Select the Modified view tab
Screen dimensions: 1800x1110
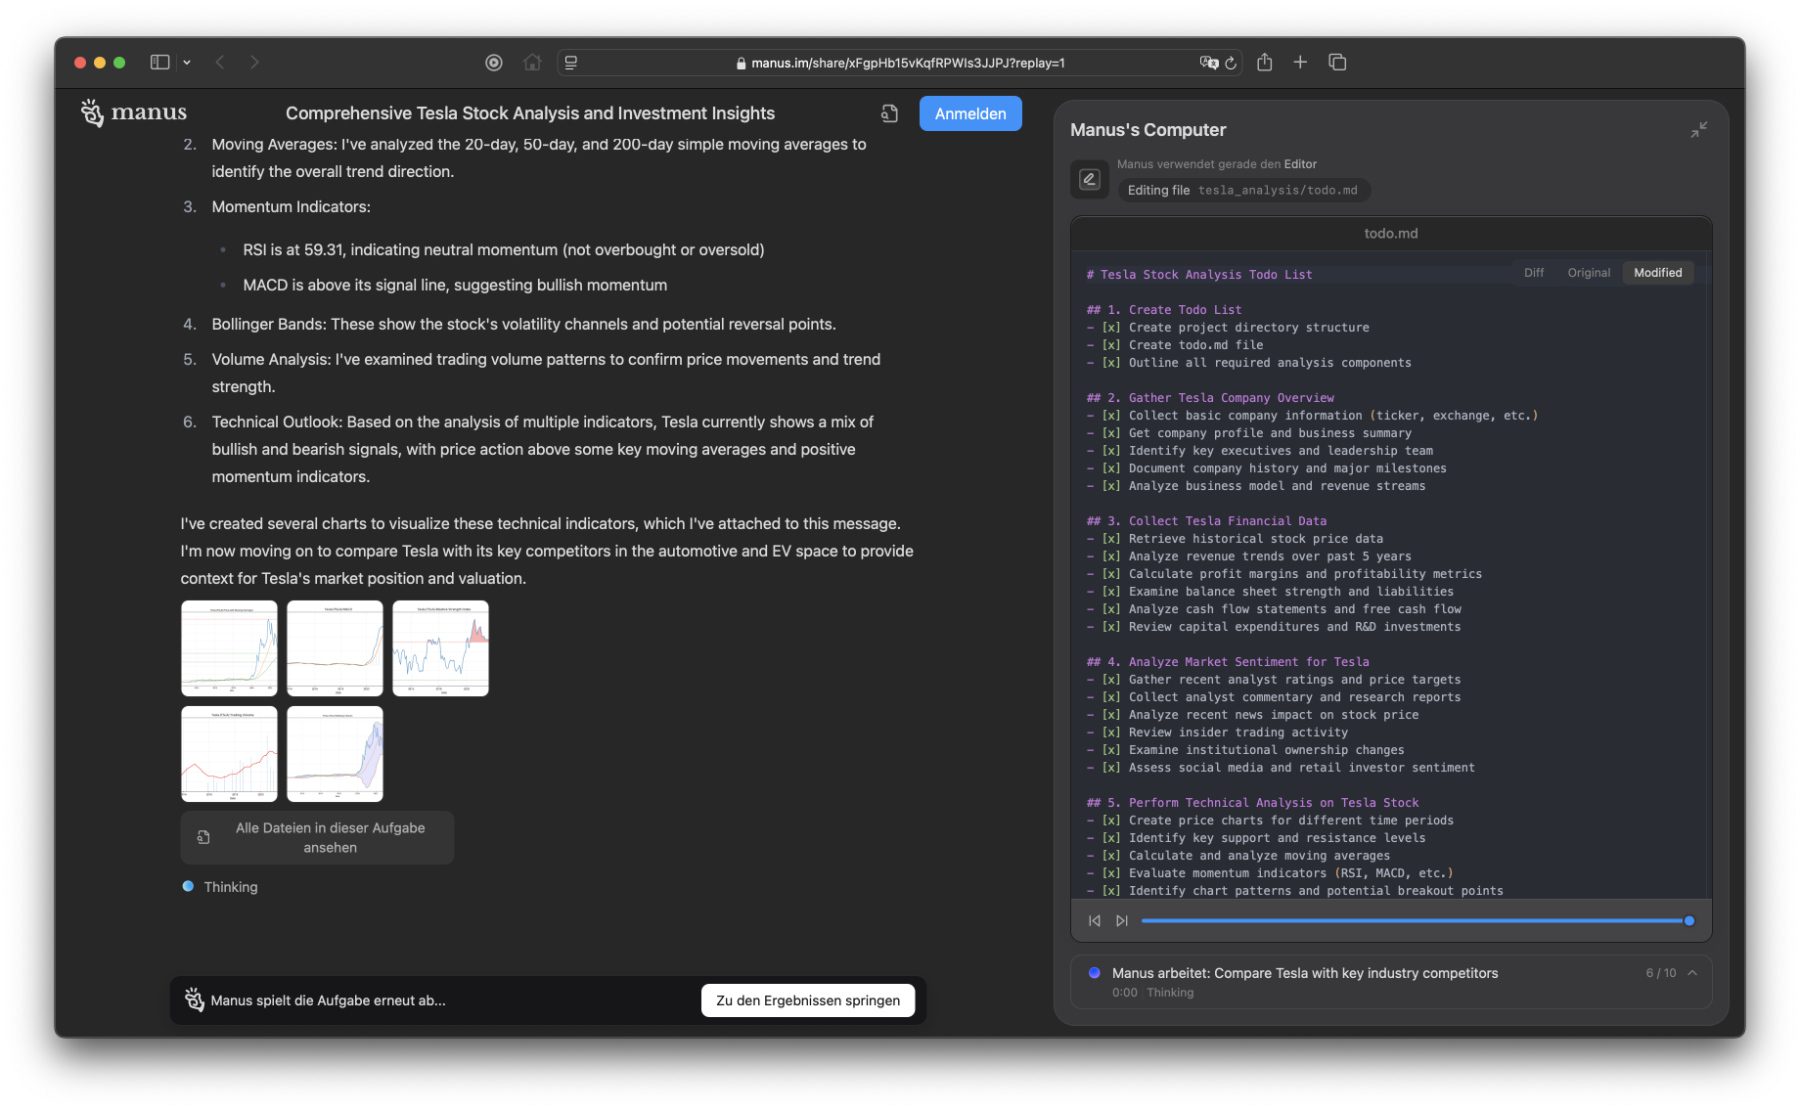(1657, 273)
